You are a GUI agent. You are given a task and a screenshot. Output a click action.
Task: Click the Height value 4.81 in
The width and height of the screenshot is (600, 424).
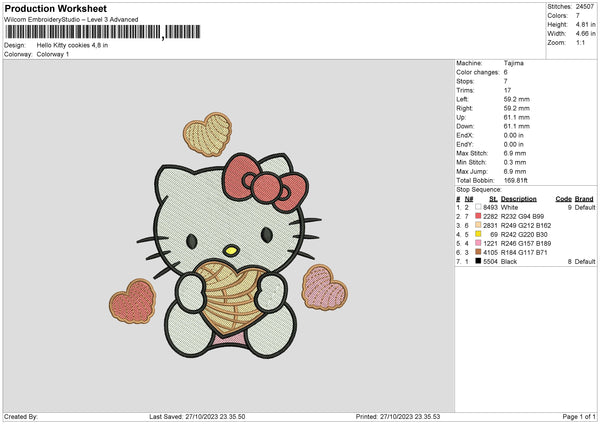coord(585,24)
